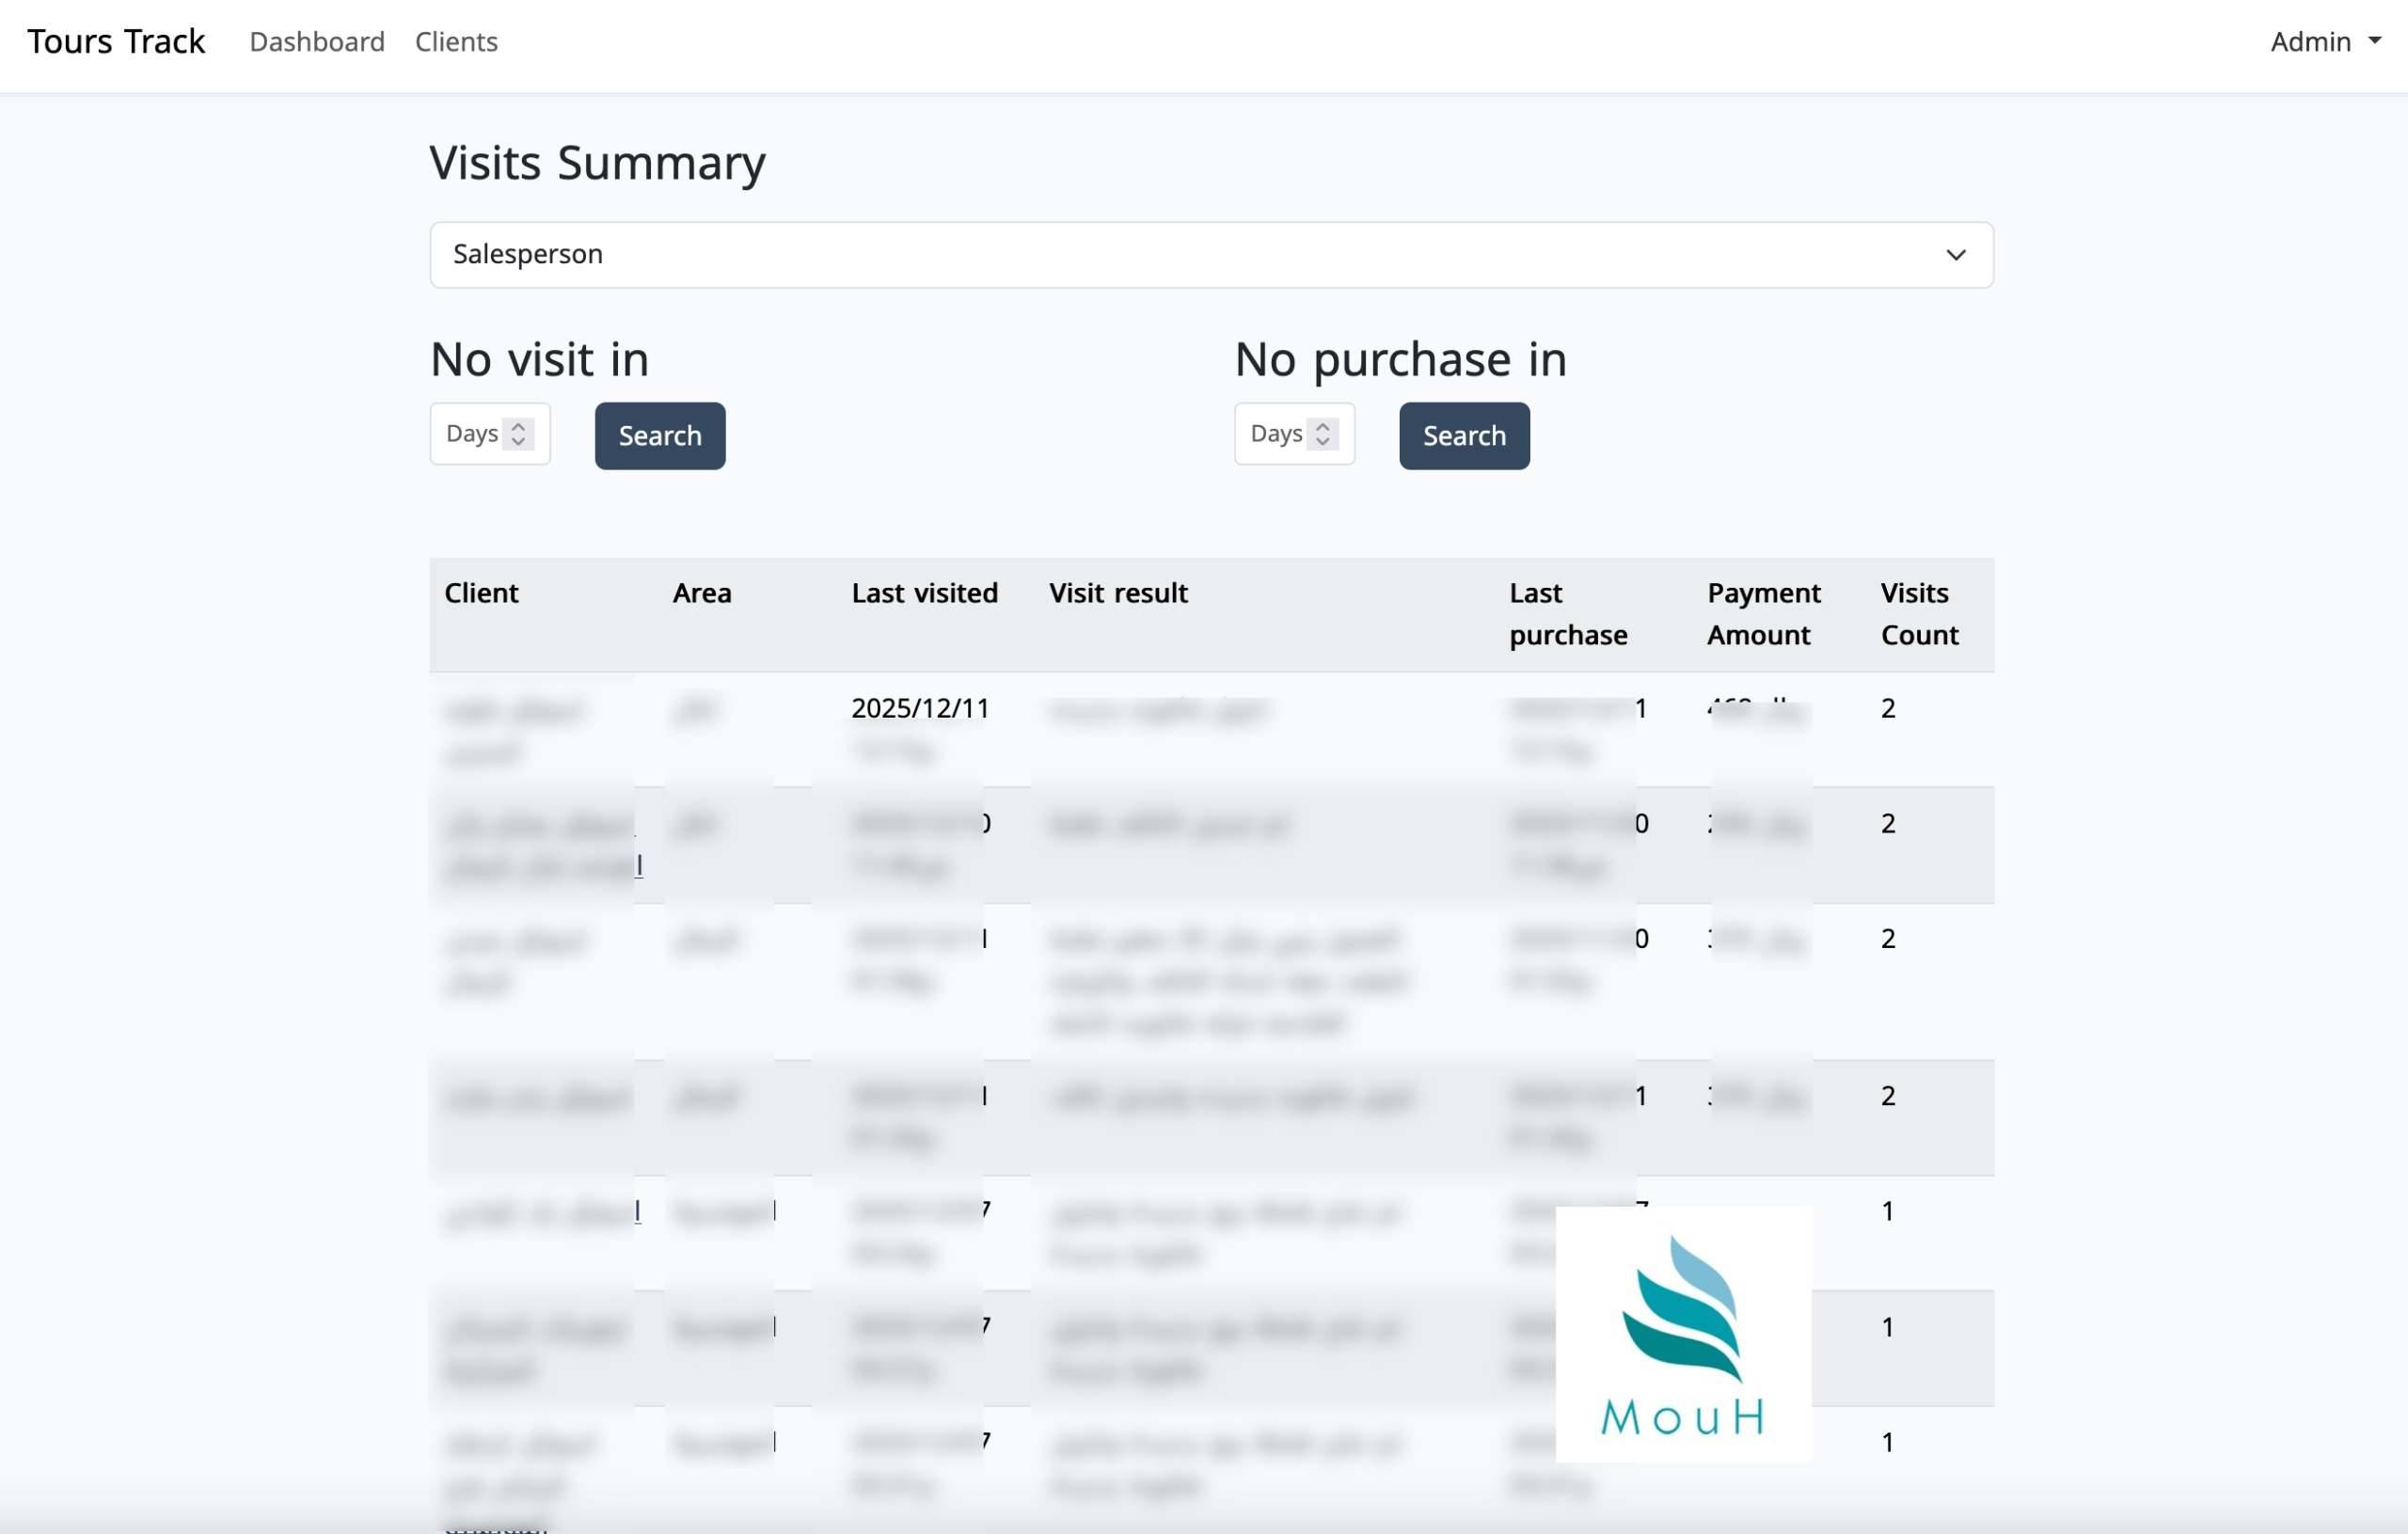Click the Tours Track brand link
This screenshot has width=2408, height=1534.
[x=116, y=42]
